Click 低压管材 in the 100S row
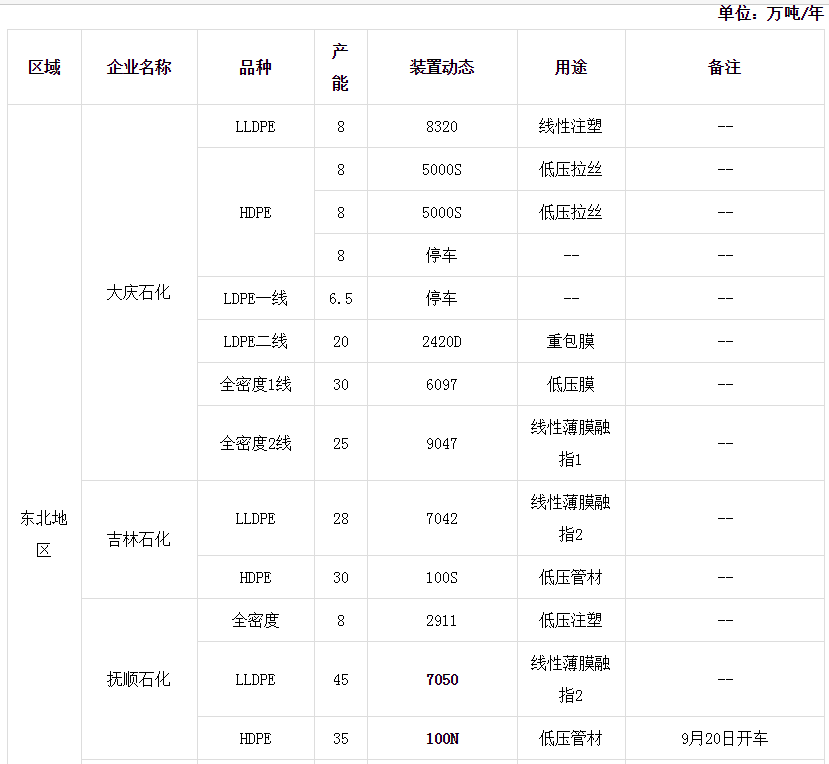 tap(571, 577)
